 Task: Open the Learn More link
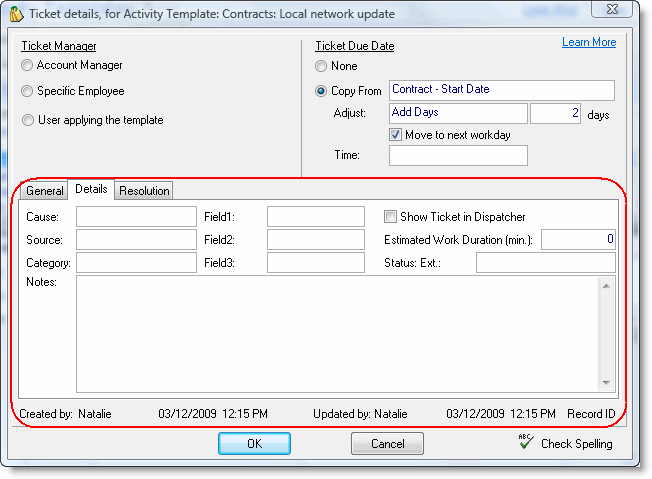[589, 42]
